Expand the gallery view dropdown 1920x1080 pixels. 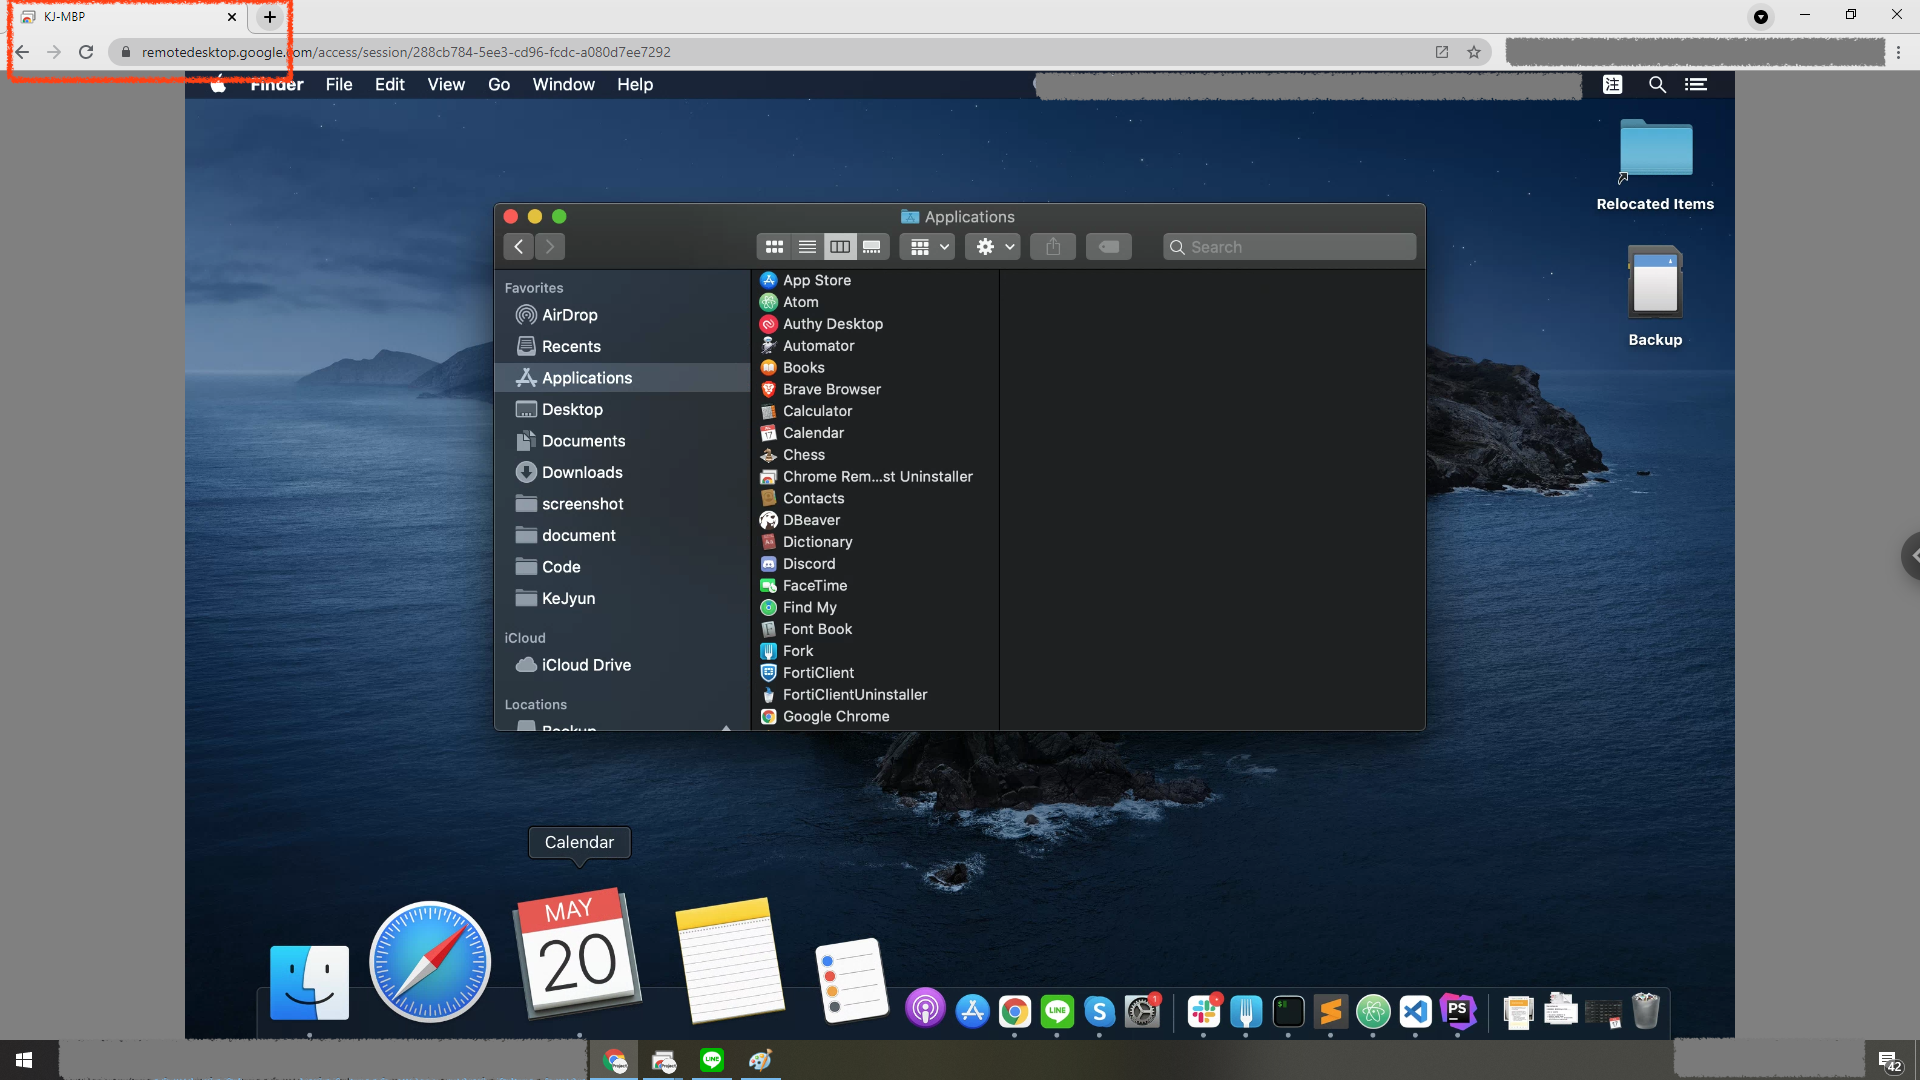pyautogui.click(x=940, y=247)
